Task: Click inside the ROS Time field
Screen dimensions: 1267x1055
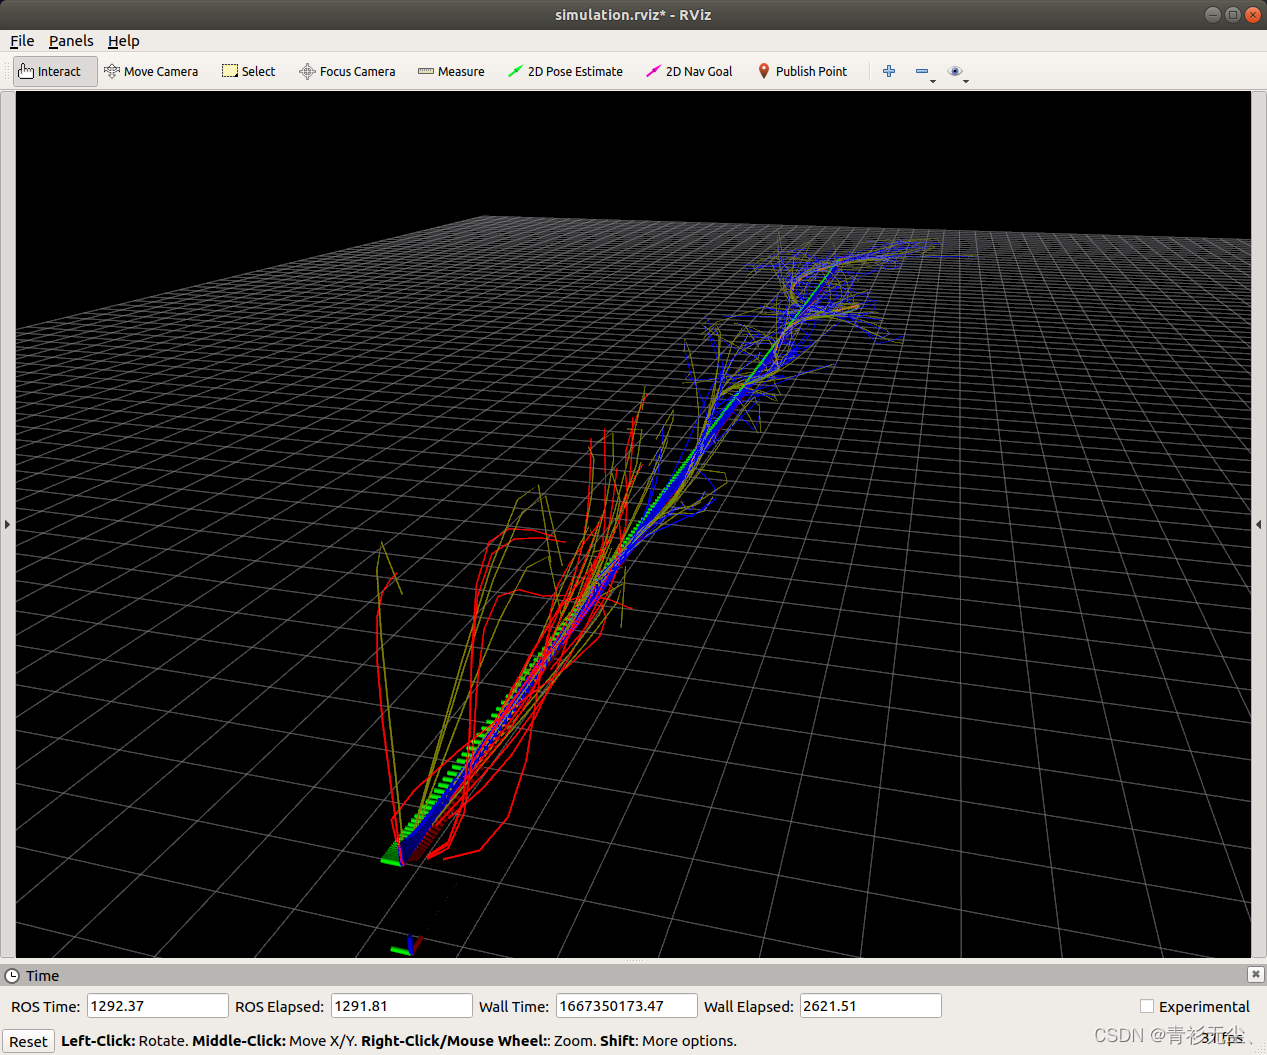Action: point(156,1005)
